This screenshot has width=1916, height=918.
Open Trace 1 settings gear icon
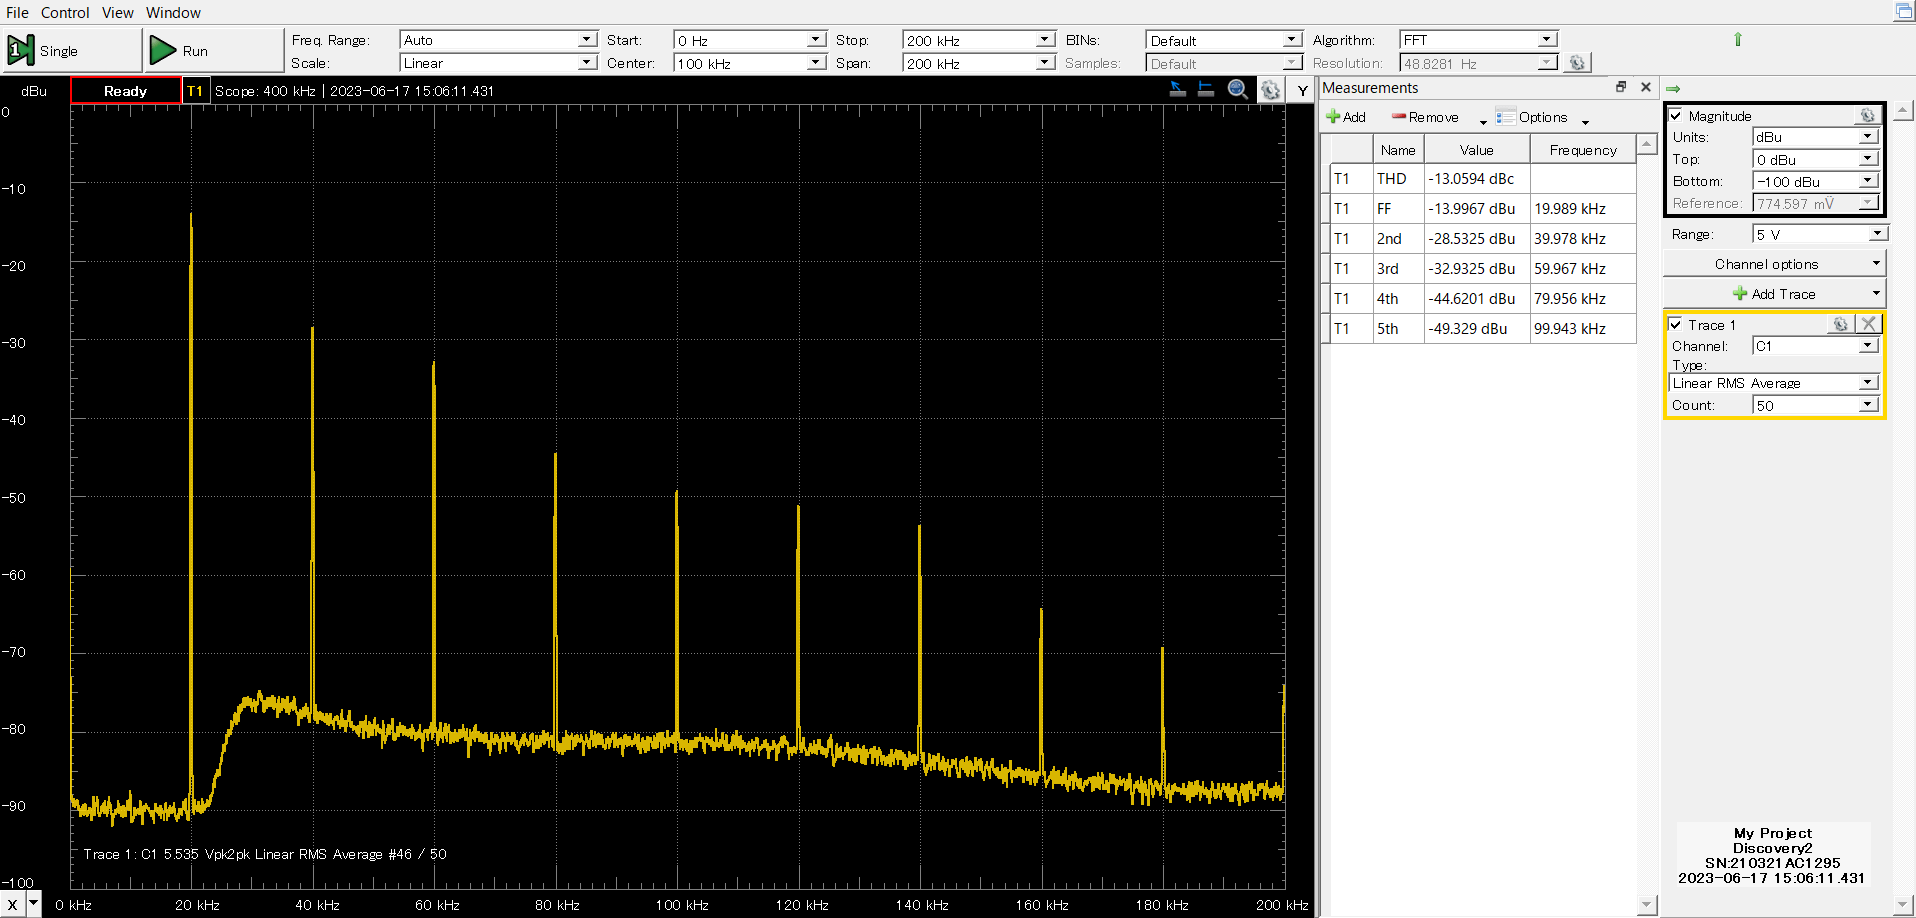[x=1840, y=324]
